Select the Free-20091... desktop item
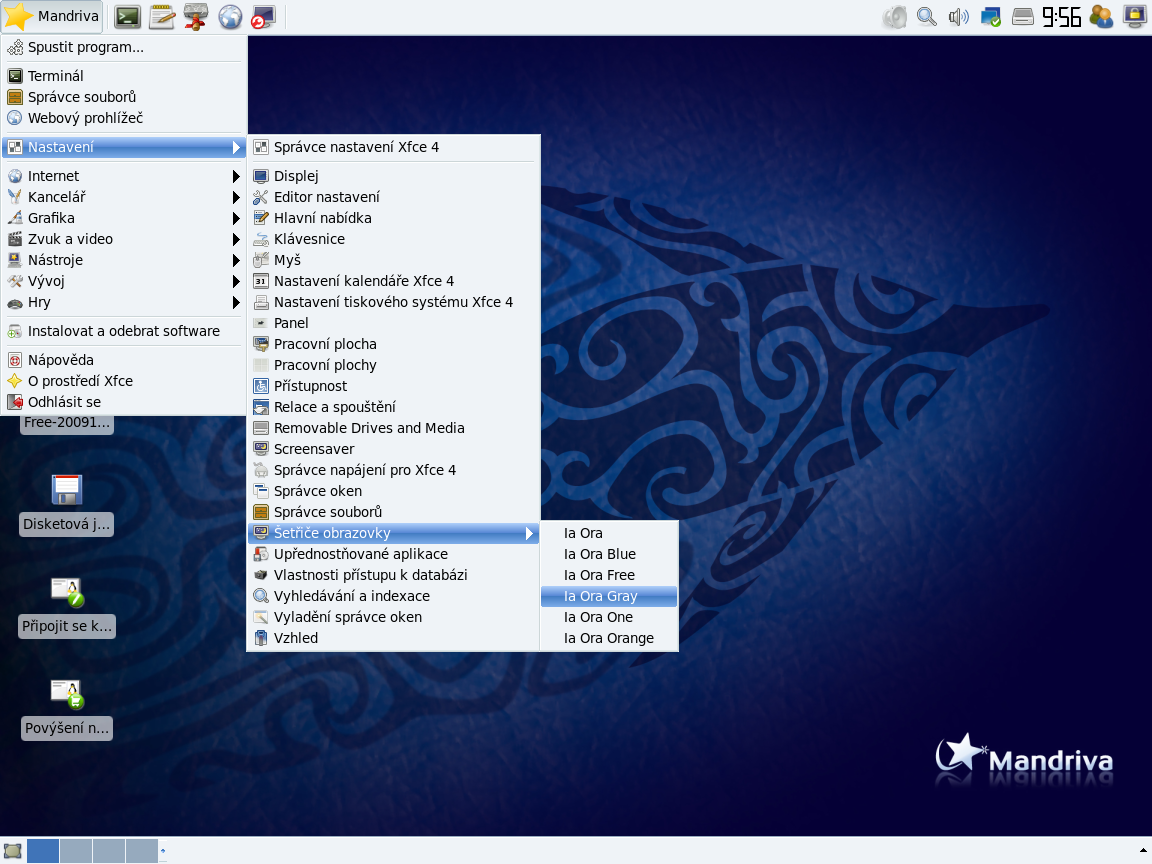The width and height of the screenshot is (1152, 864). point(67,422)
